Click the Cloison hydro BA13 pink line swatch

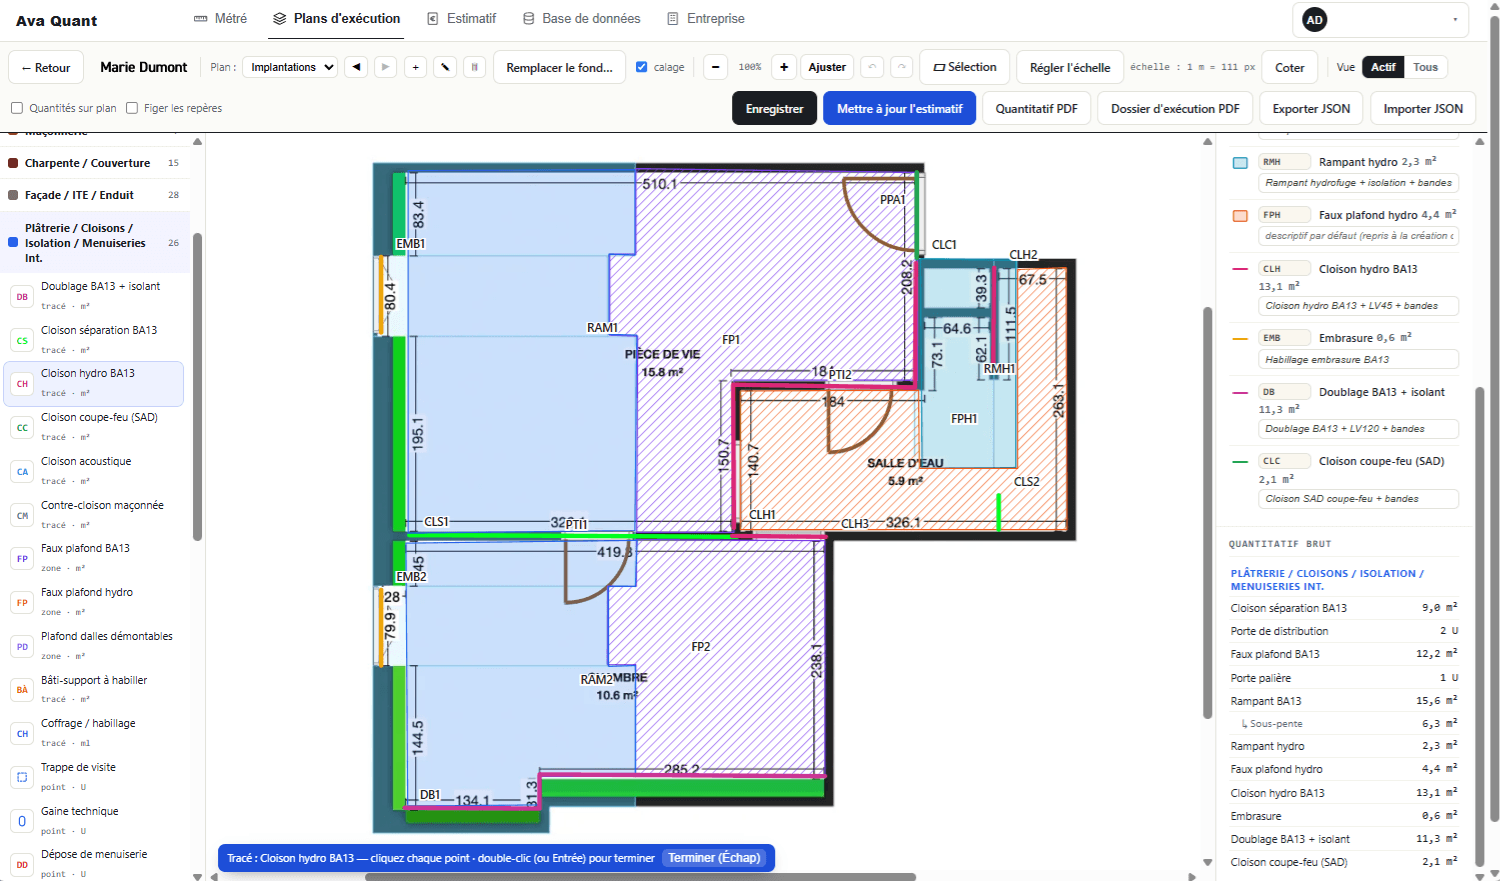(x=1240, y=269)
